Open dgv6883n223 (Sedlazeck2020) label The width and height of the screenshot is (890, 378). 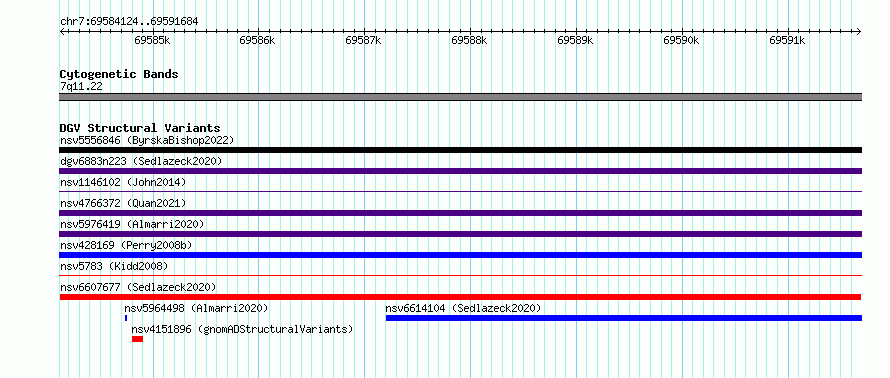coord(141,161)
